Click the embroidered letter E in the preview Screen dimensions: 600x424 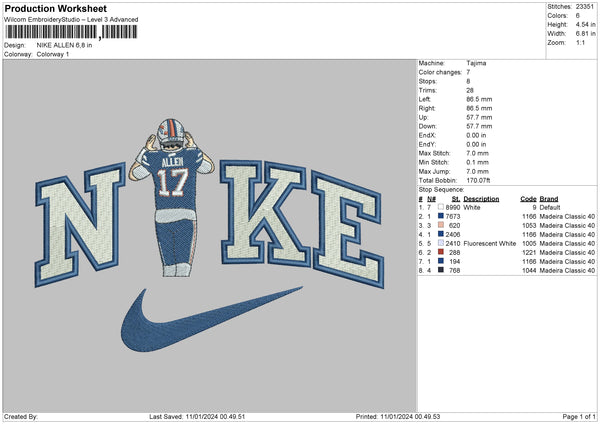(x=347, y=230)
